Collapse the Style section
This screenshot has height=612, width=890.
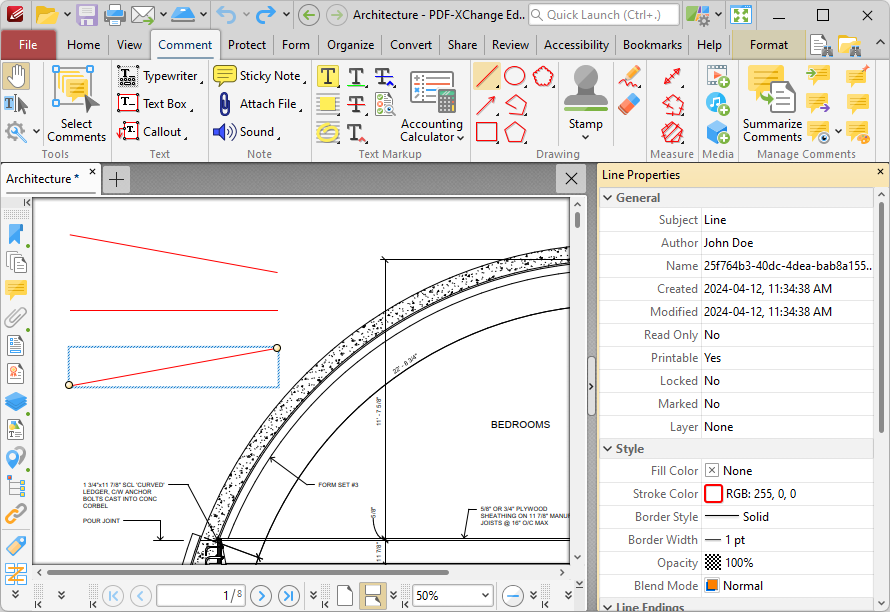(x=608, y=448)
